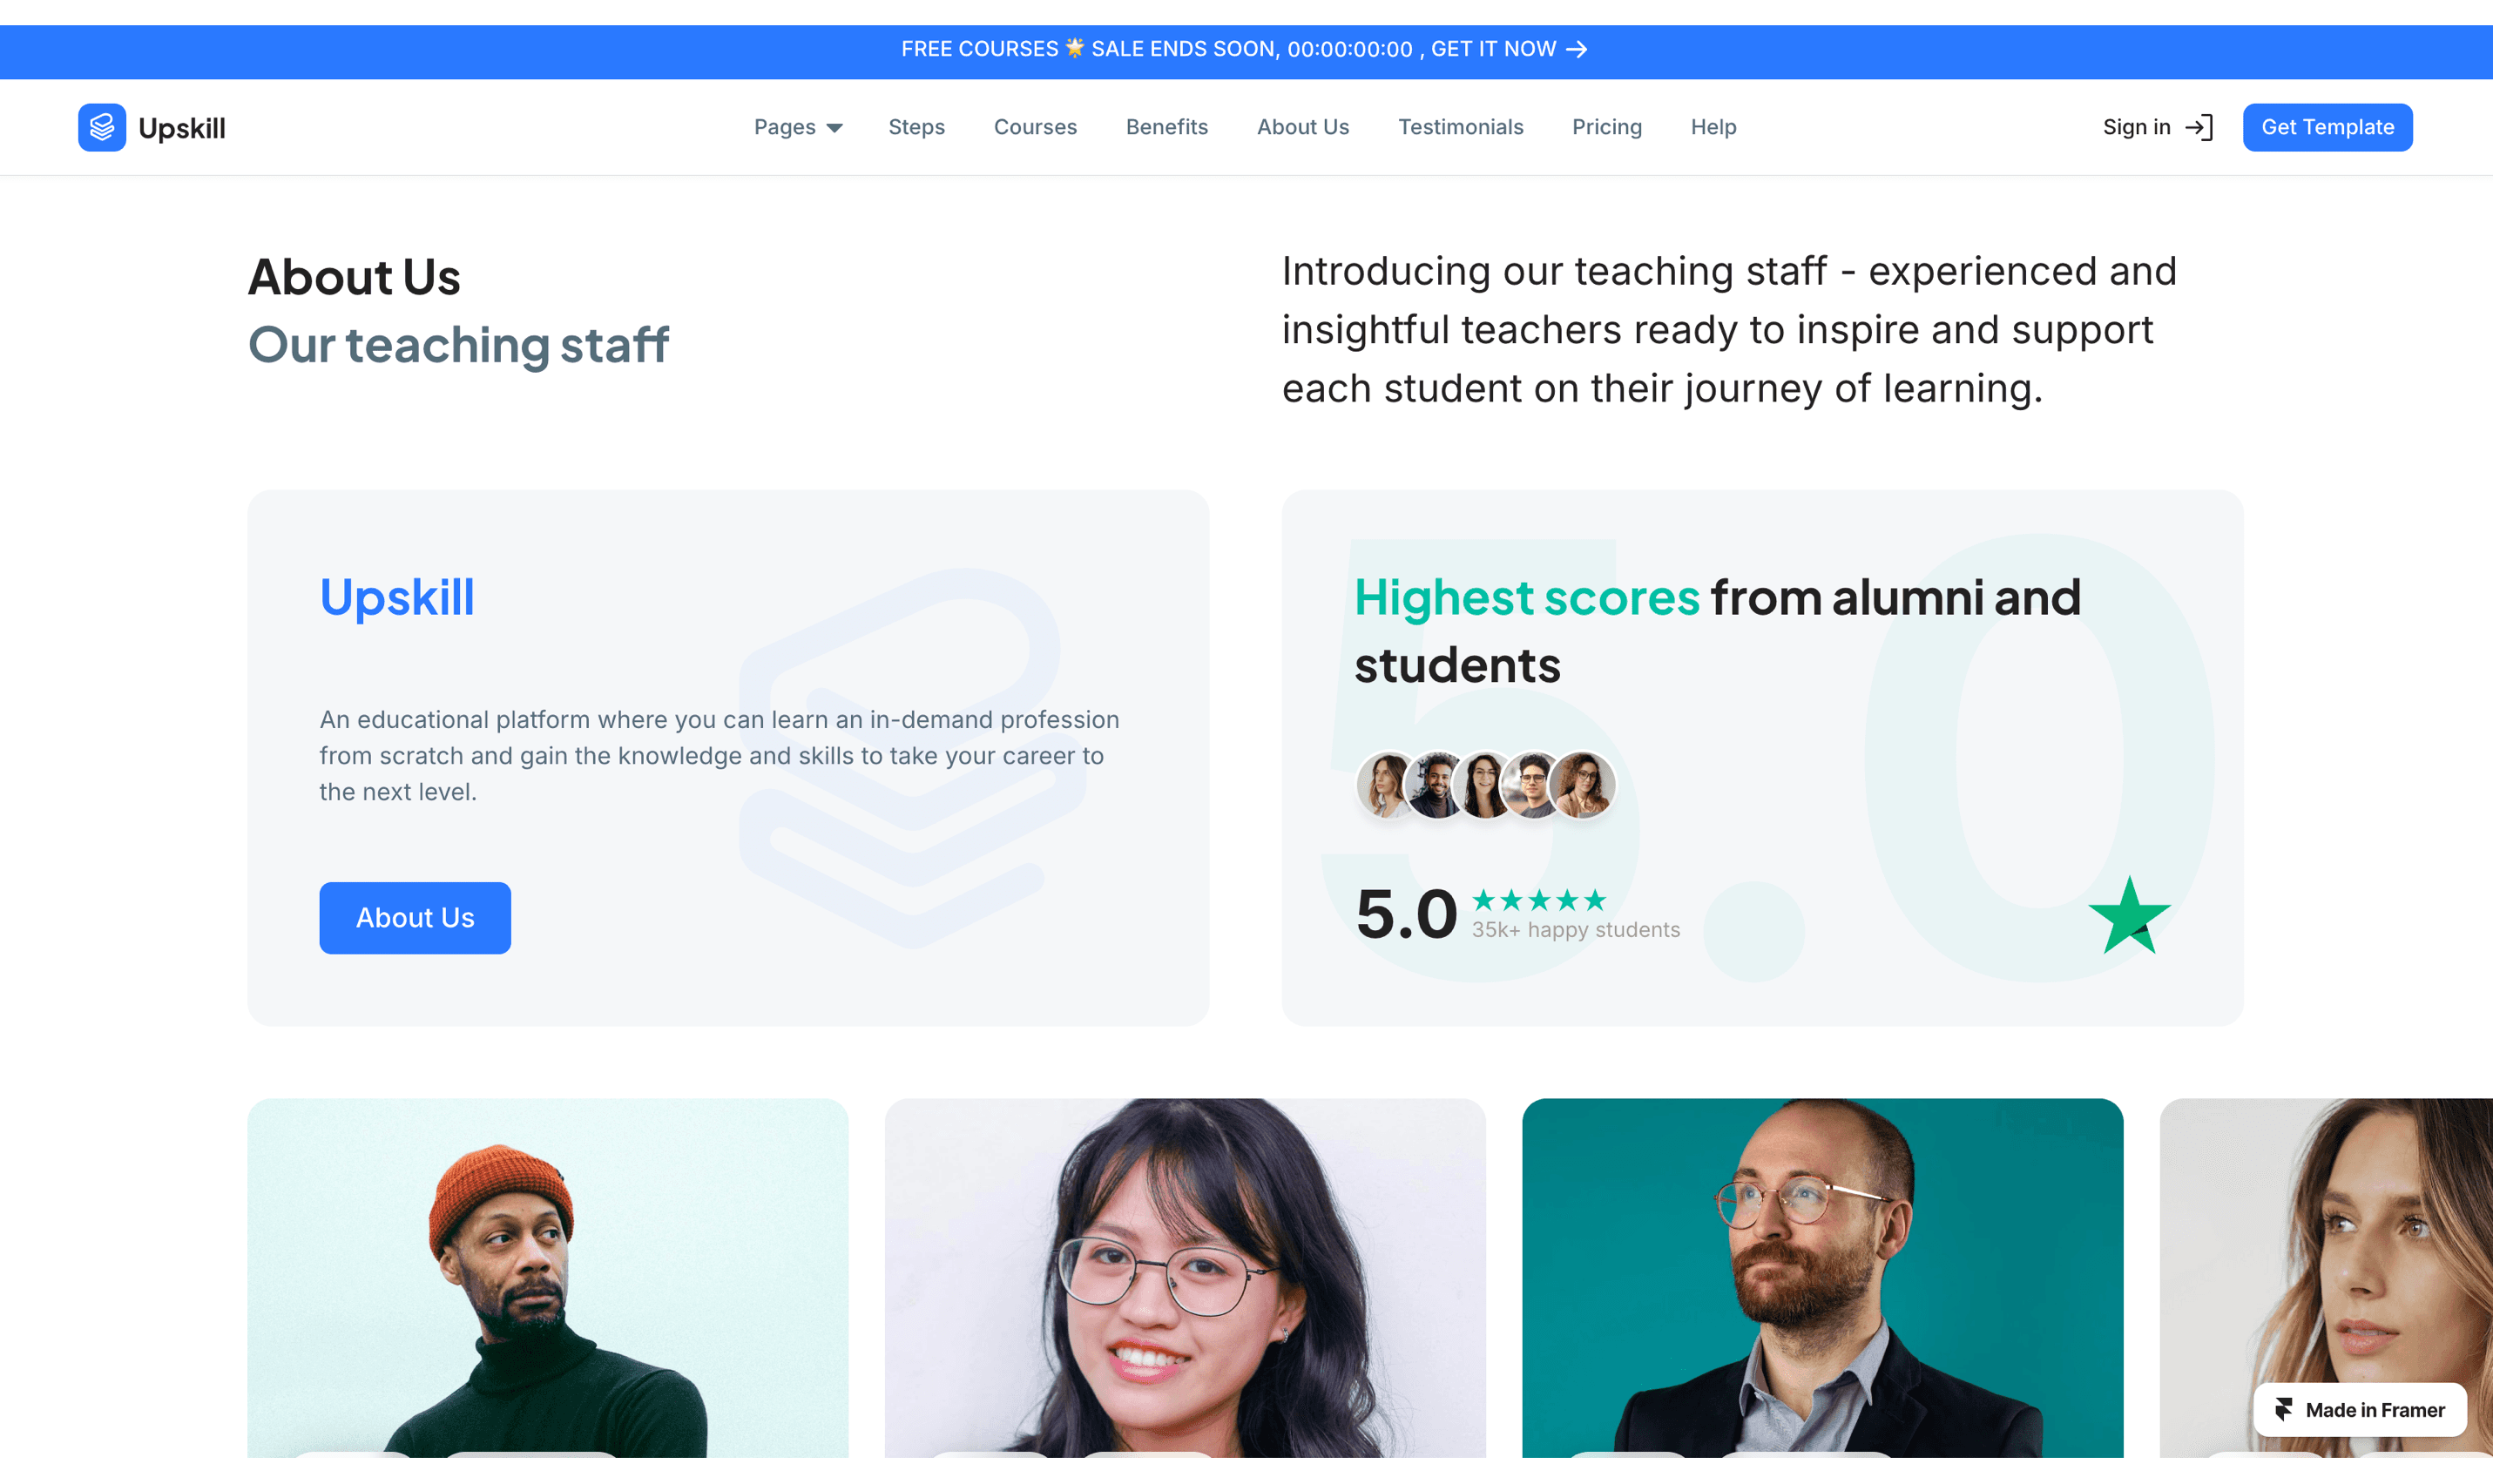Select Testimonials in the navigation
The image size is (2493, 1484).
tap(1460, 127)
